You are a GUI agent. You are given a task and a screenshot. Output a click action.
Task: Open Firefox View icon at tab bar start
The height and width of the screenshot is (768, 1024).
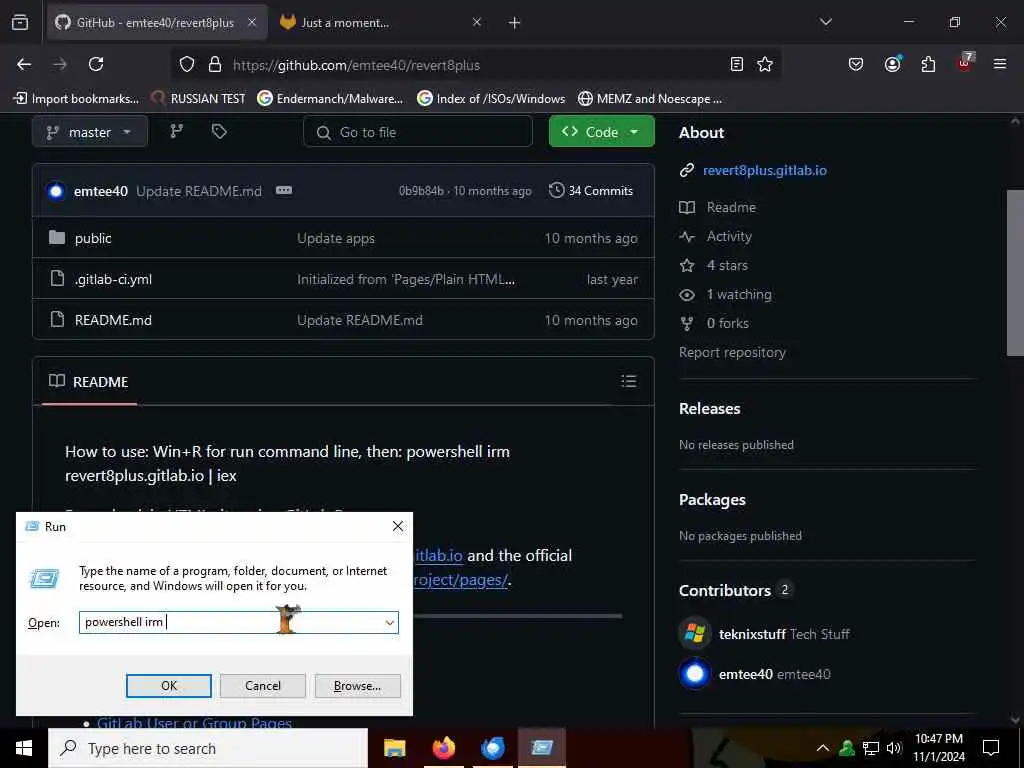pos(20,22)
